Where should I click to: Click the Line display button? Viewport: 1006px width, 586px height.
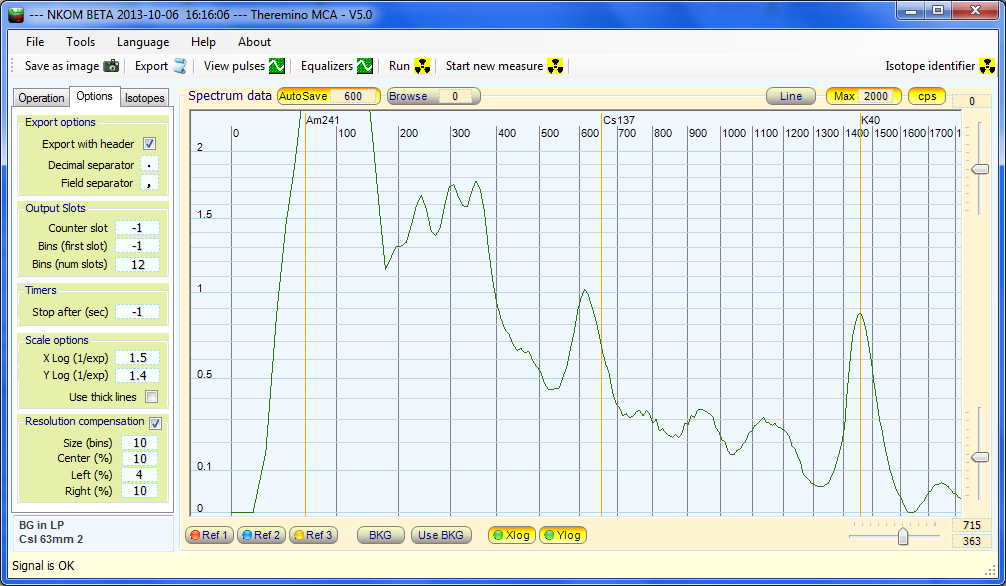791,96
